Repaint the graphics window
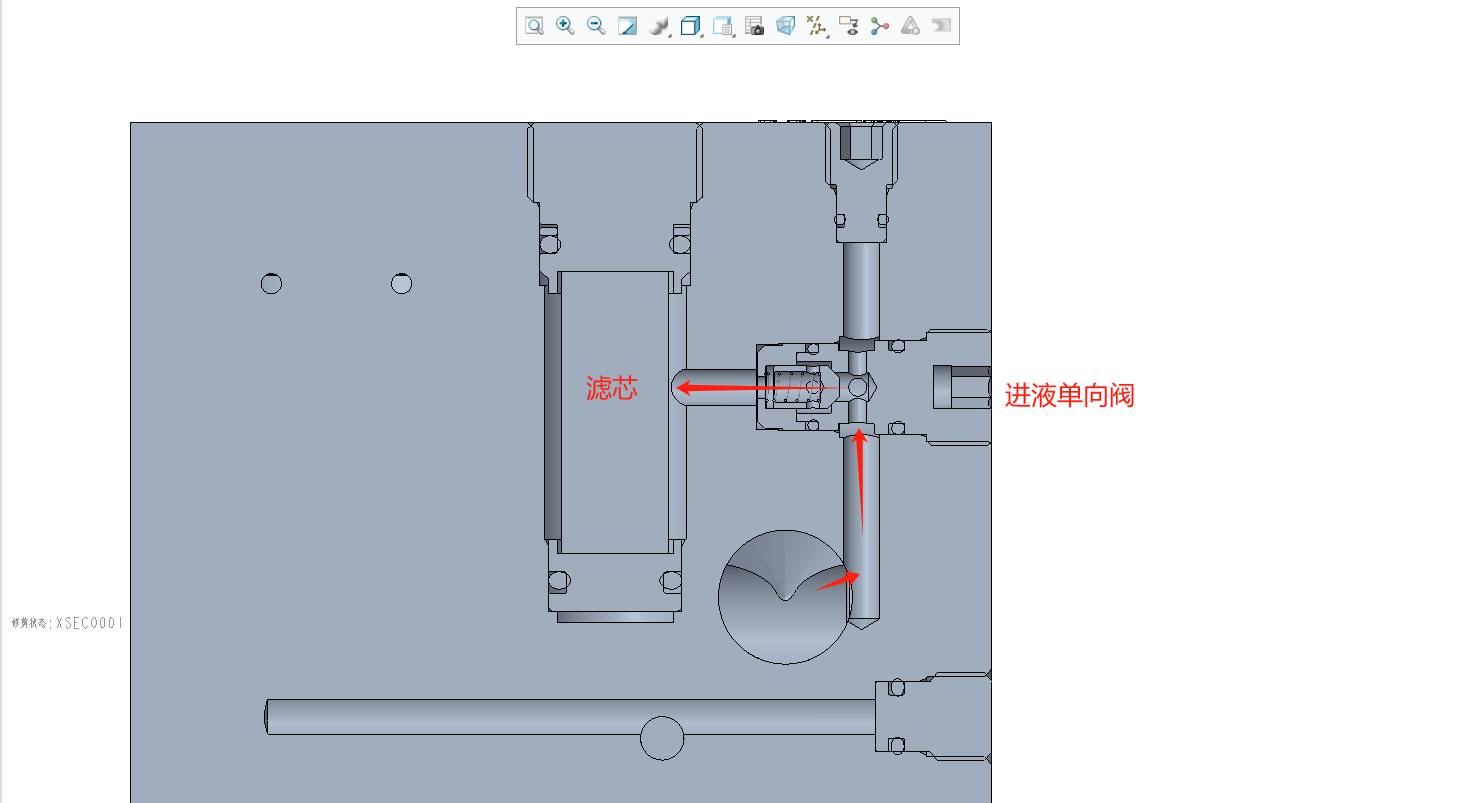Image resolution: width=1474 pixels, height=803 pixels. tap(627, 26)
